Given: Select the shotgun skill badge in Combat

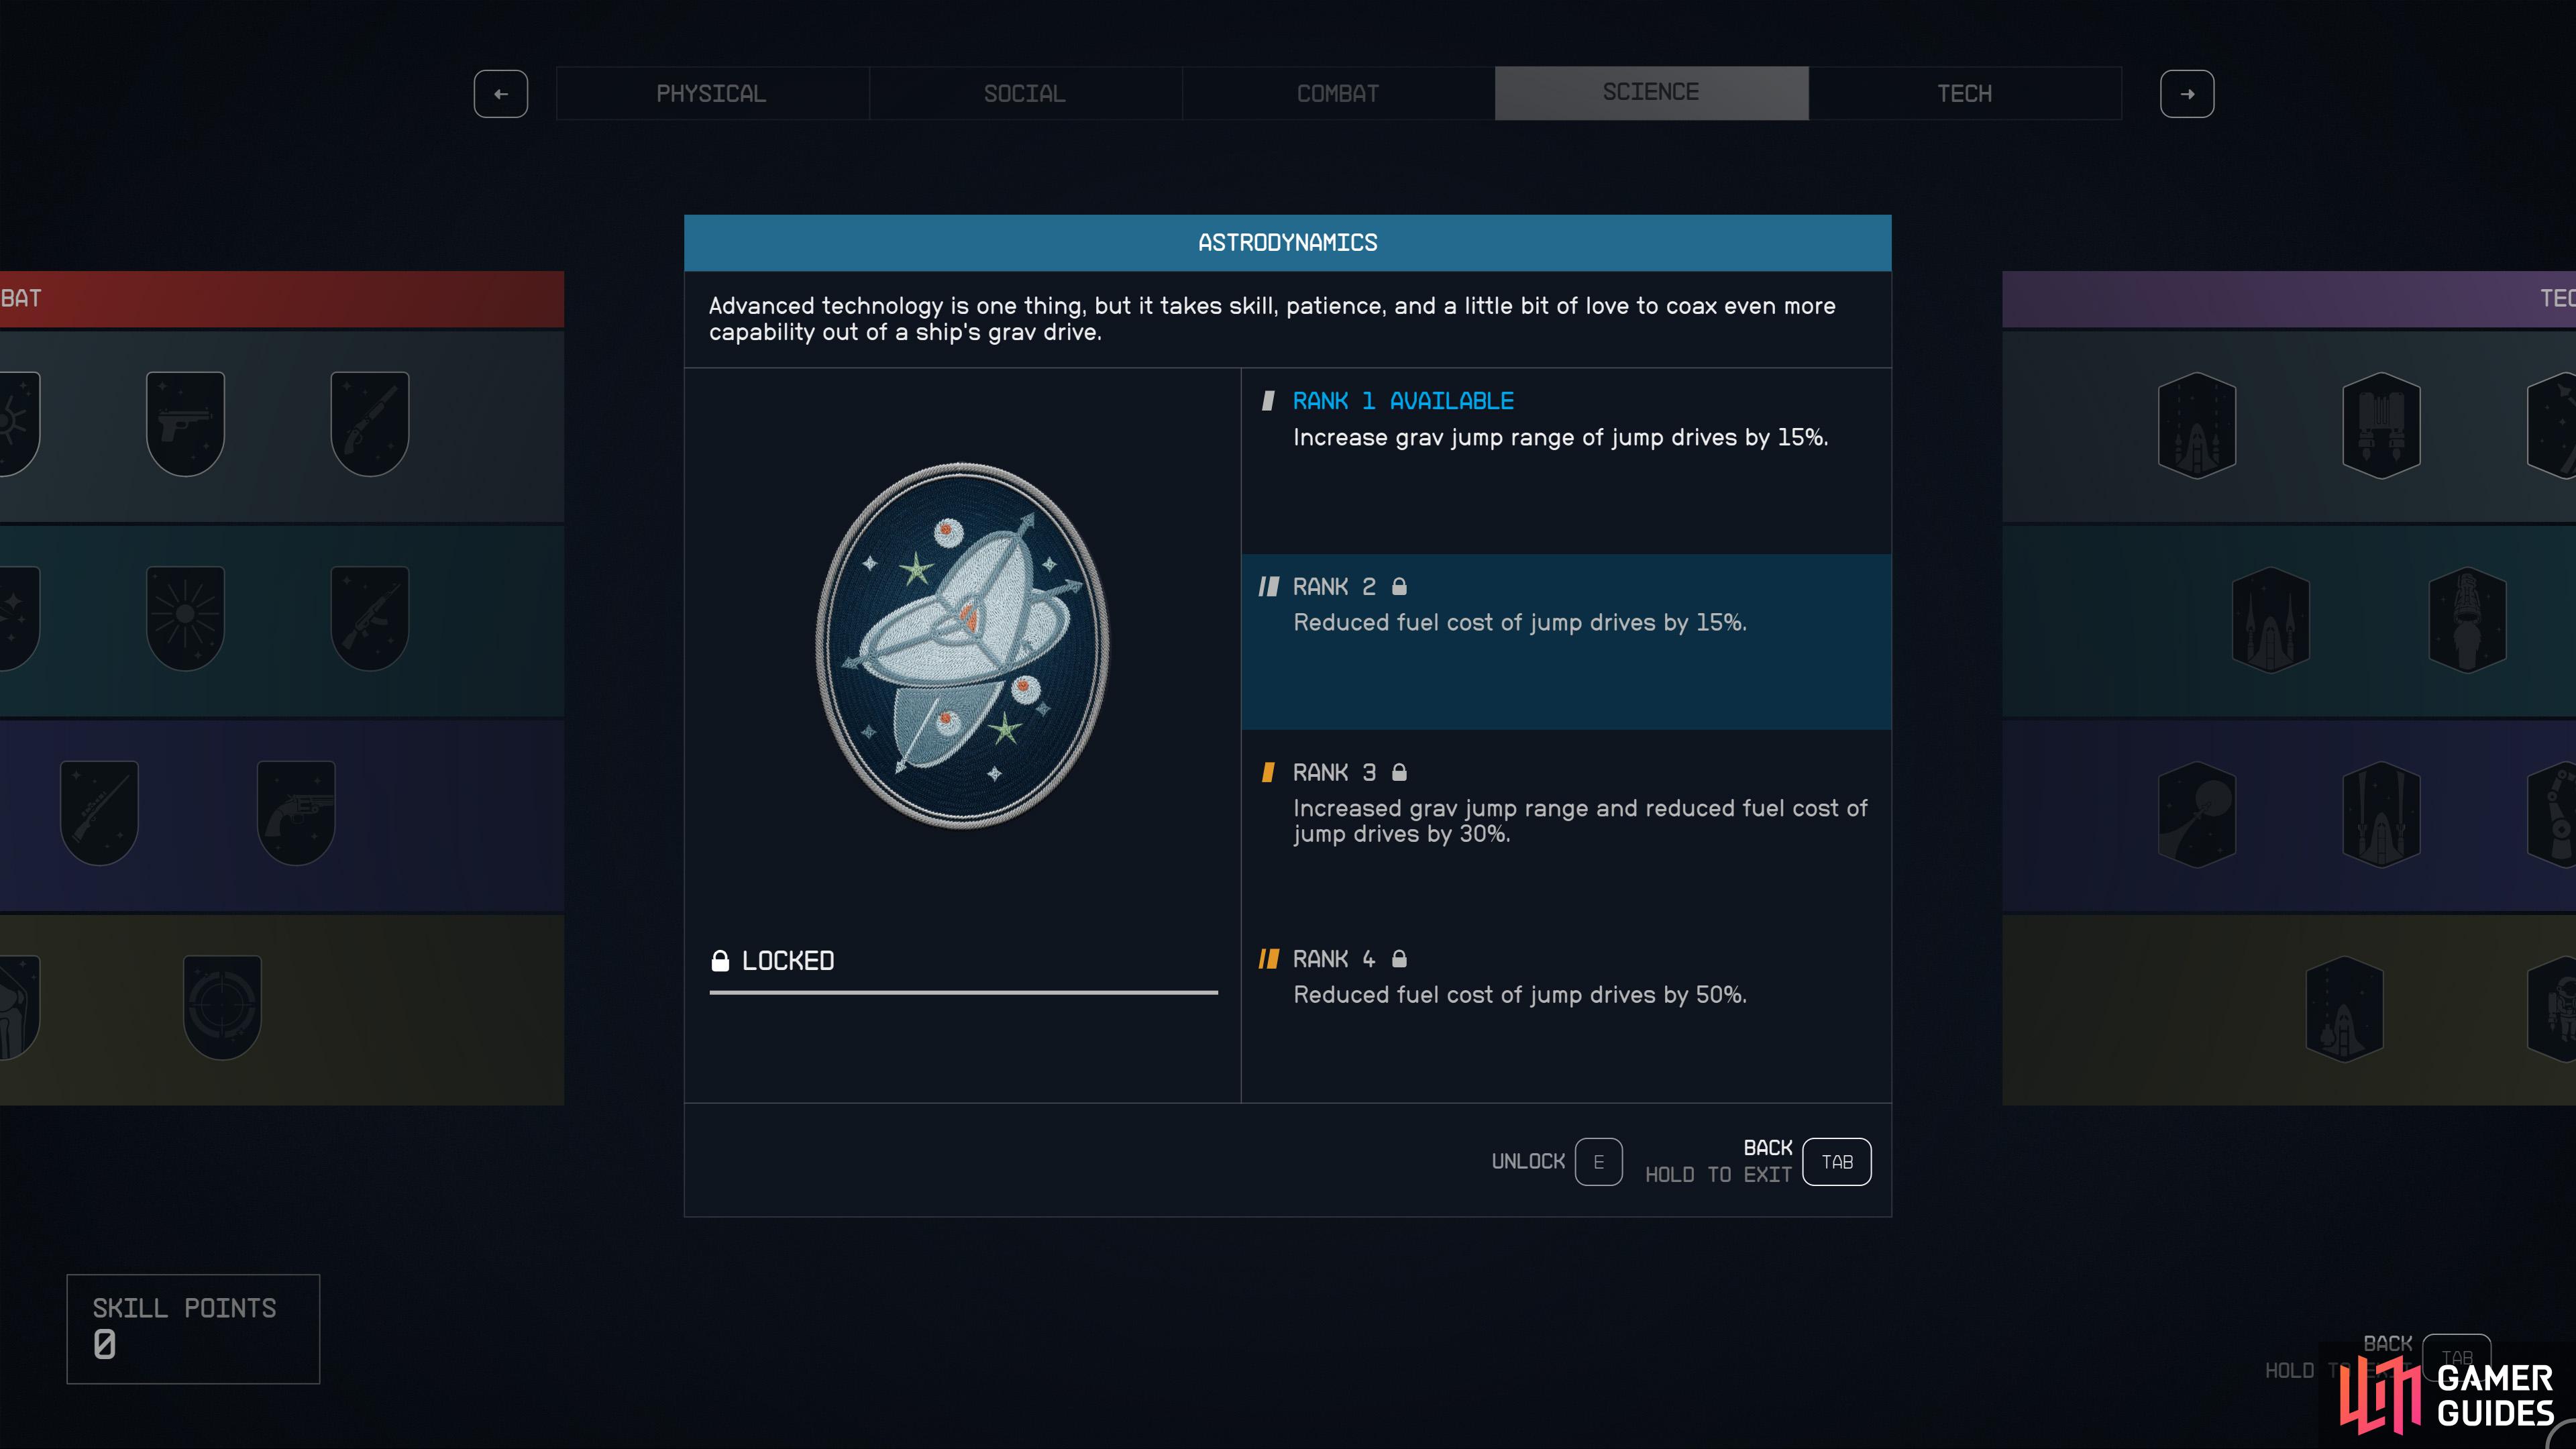Looking at the screenshot, I should [370, 423].
